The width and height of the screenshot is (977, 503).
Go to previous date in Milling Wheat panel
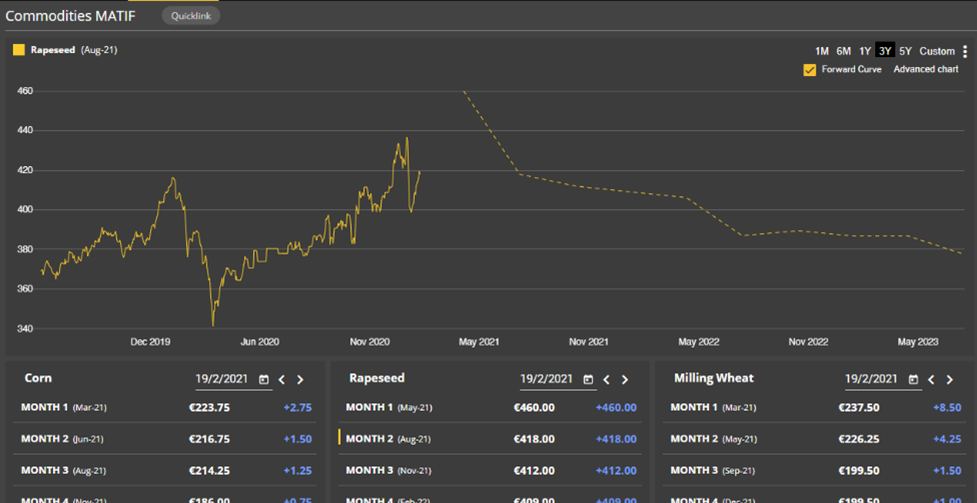pos(931,380)
